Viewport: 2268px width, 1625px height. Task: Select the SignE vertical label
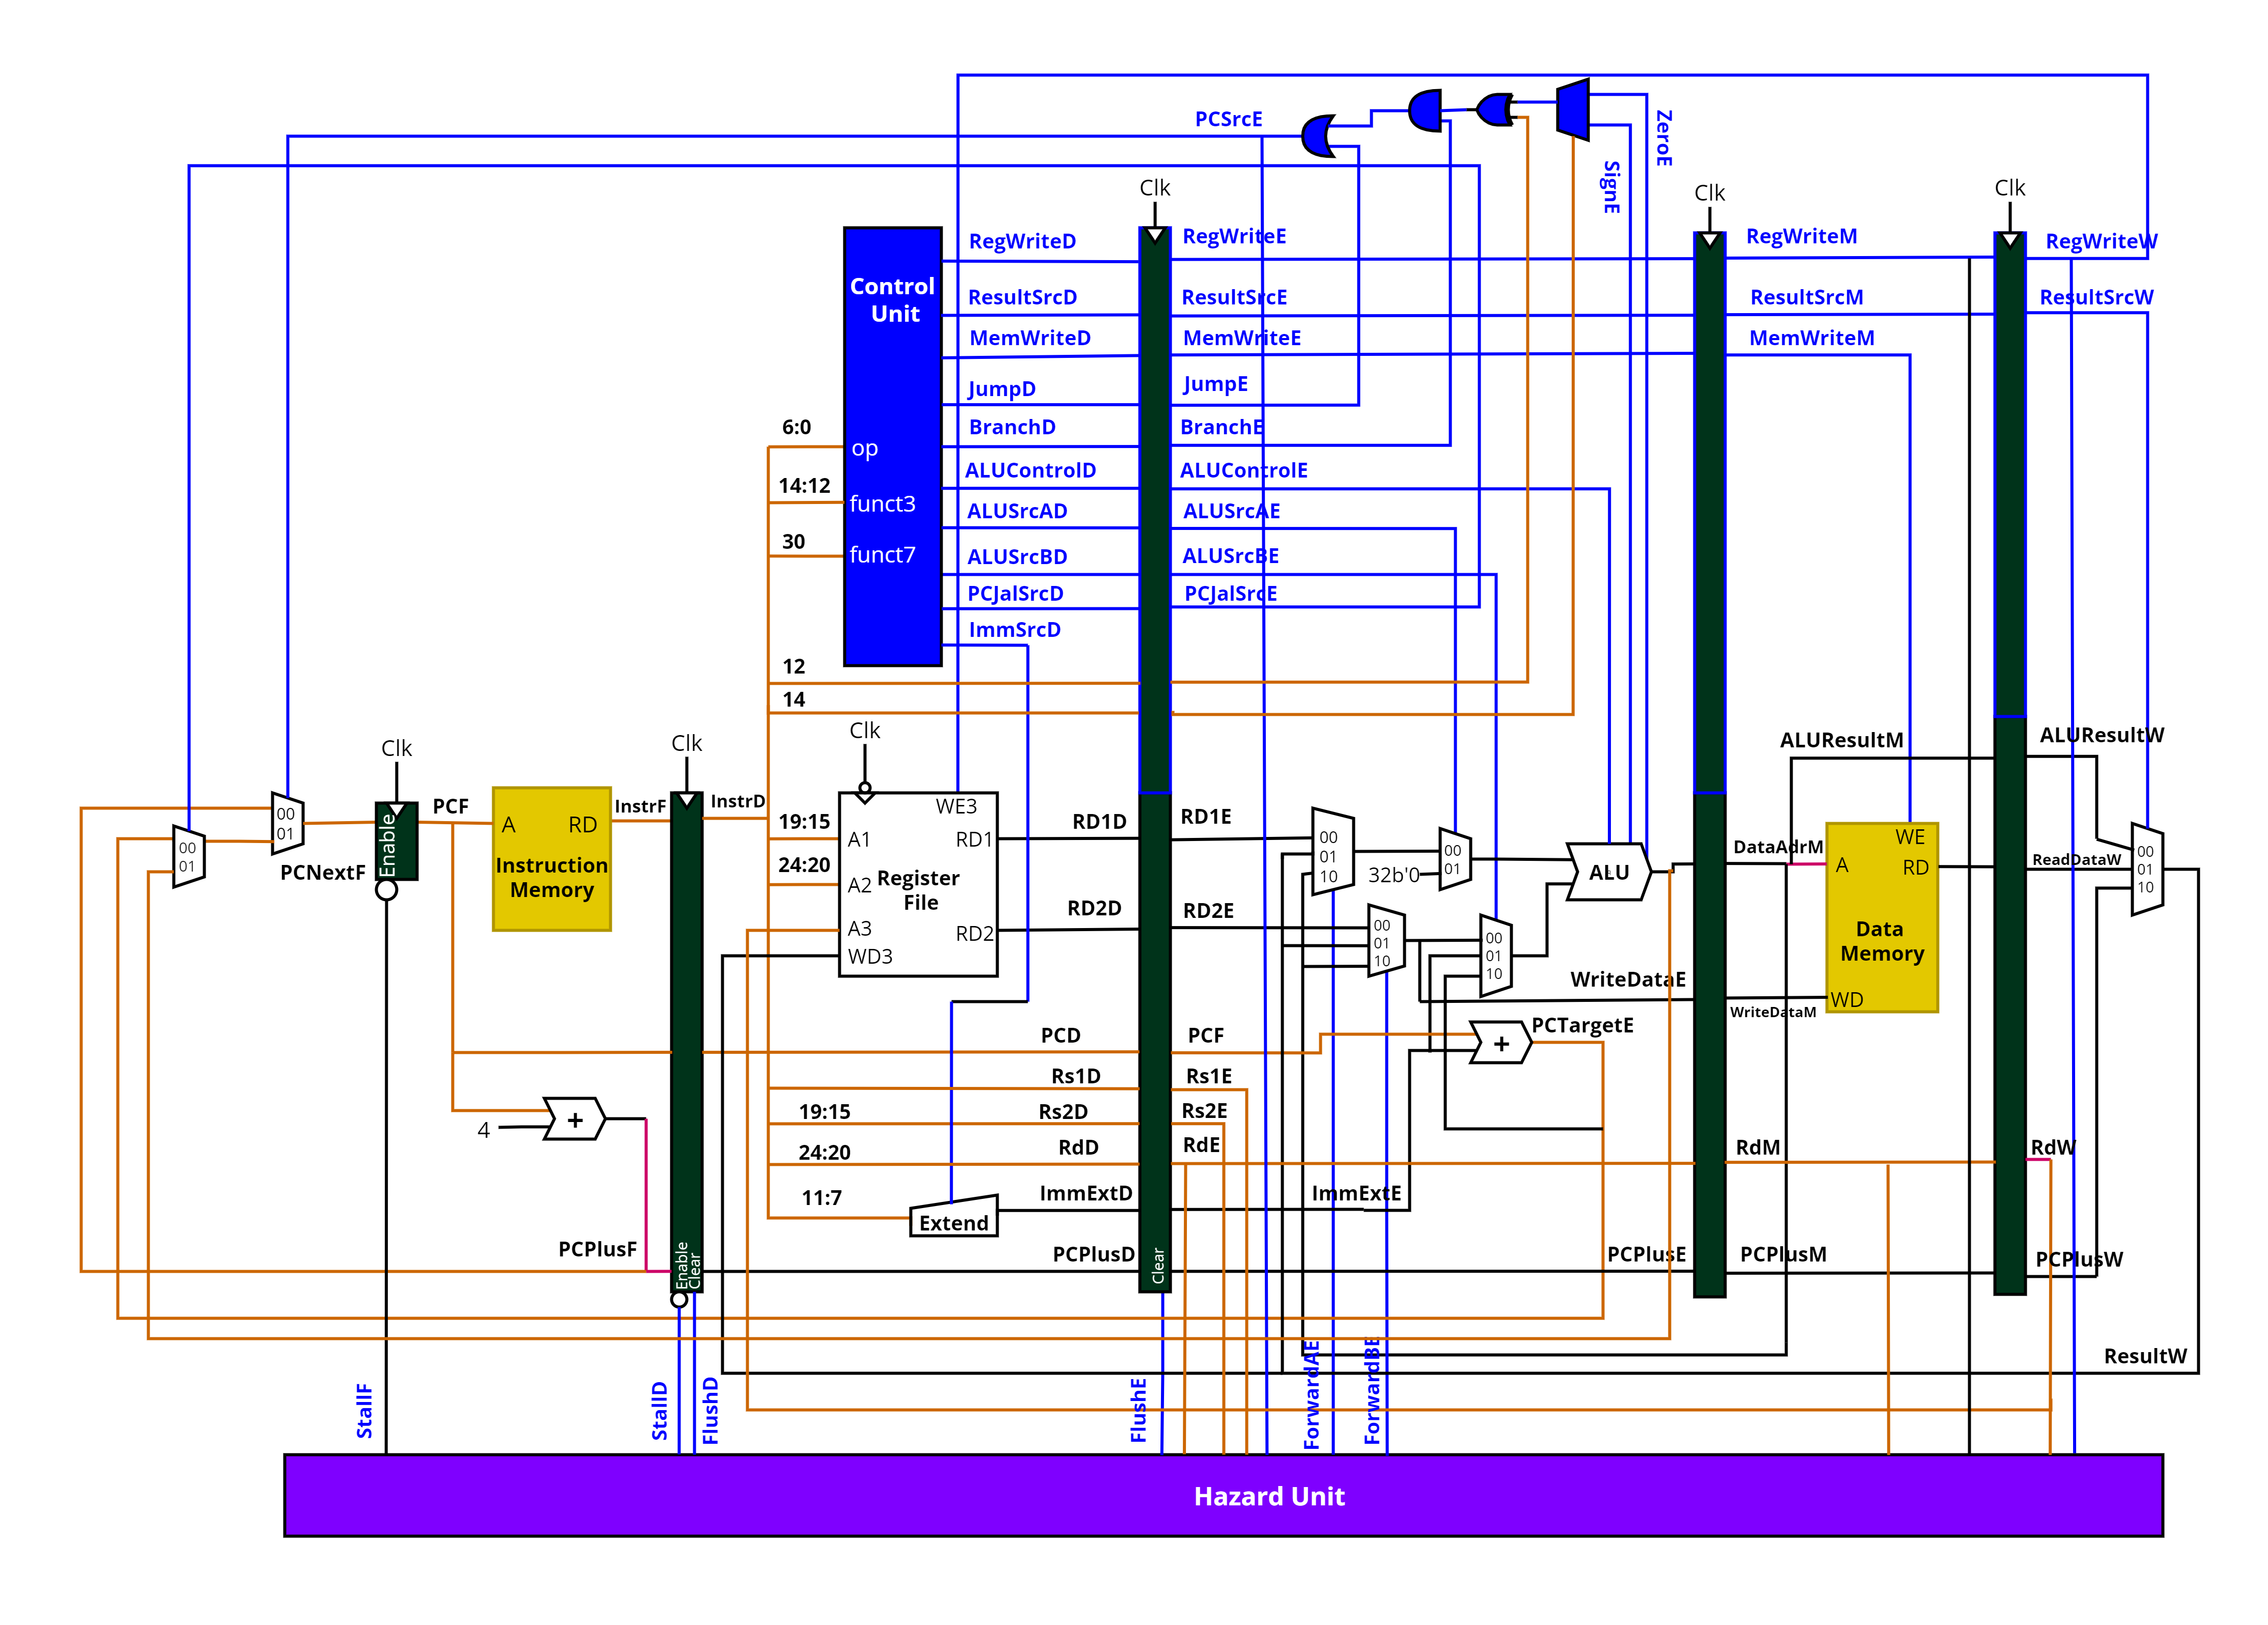tap(1610, 187)
